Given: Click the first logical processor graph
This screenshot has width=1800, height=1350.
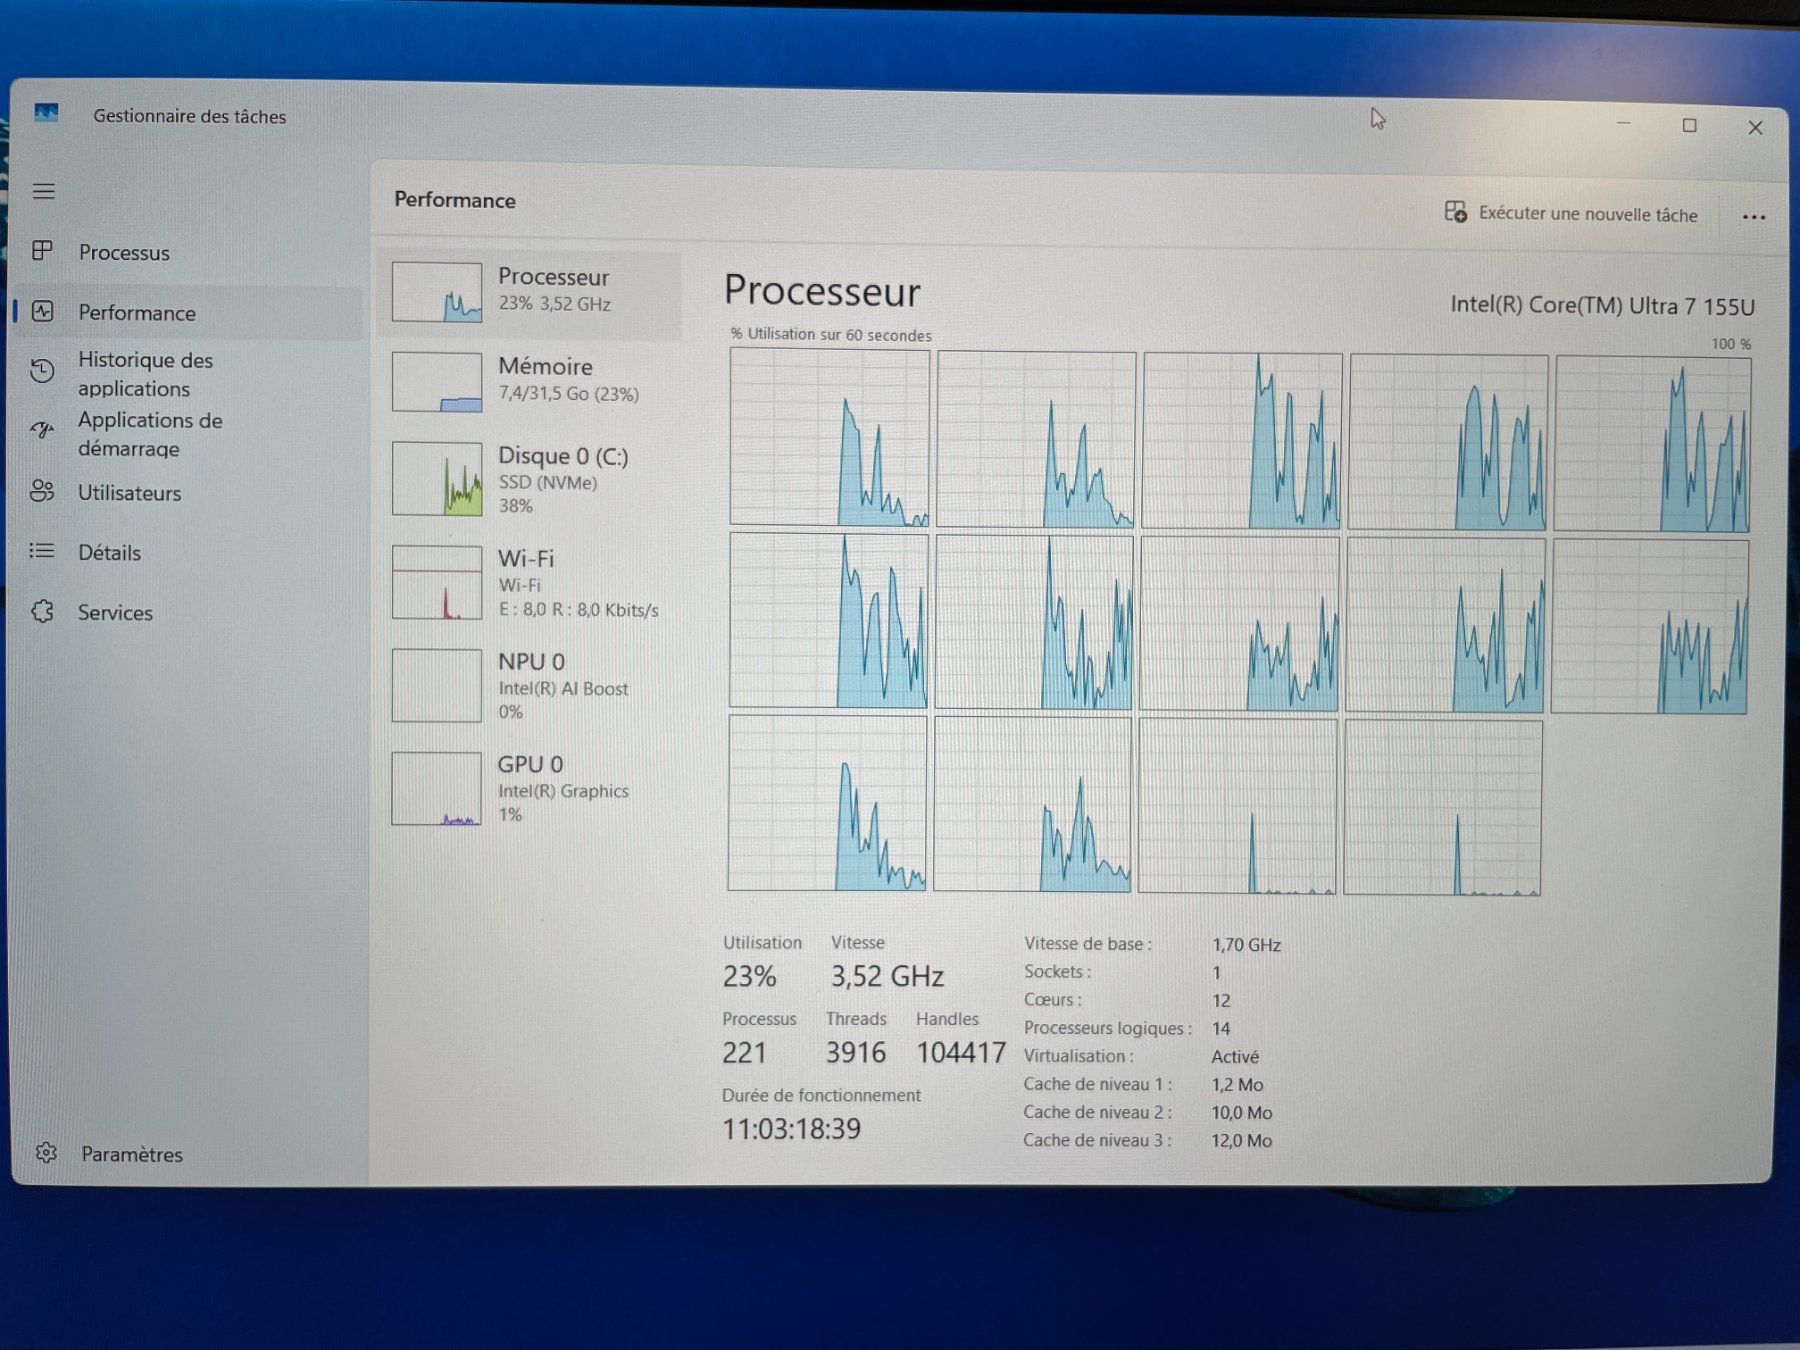Looking at the screenshot, I should coord(830,436).
